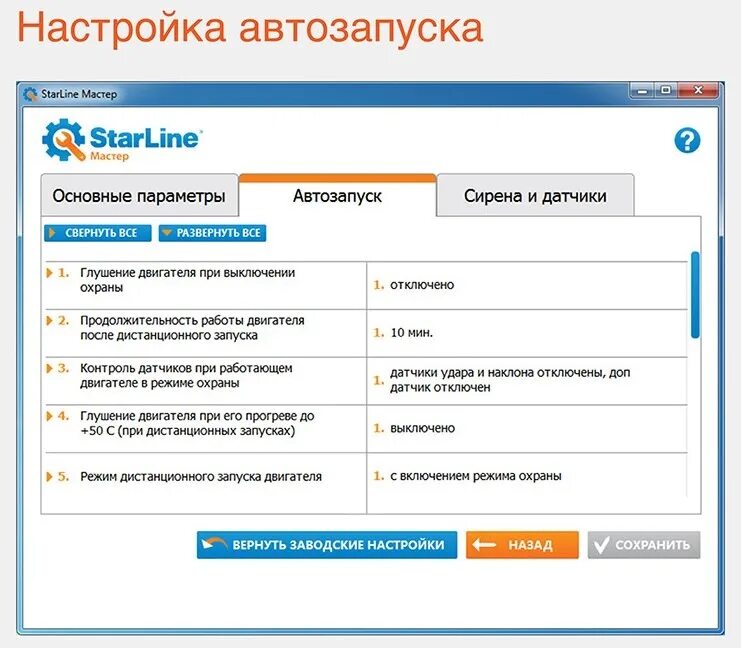Maximize the StarLine Мастер window
This screenshot has height=648, width=741.
click(666, 90)
